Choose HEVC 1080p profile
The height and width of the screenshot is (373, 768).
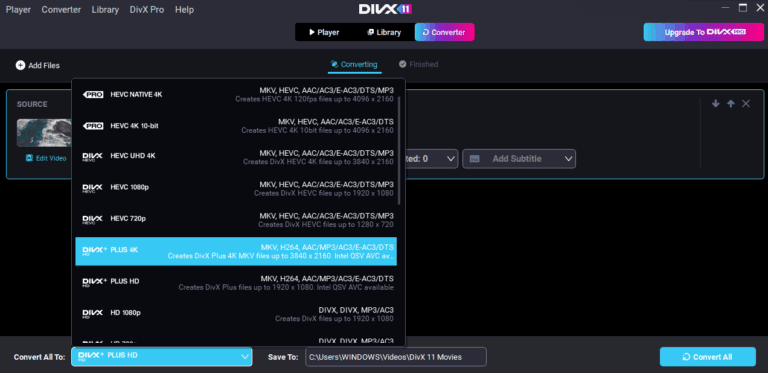click(236, 188)
